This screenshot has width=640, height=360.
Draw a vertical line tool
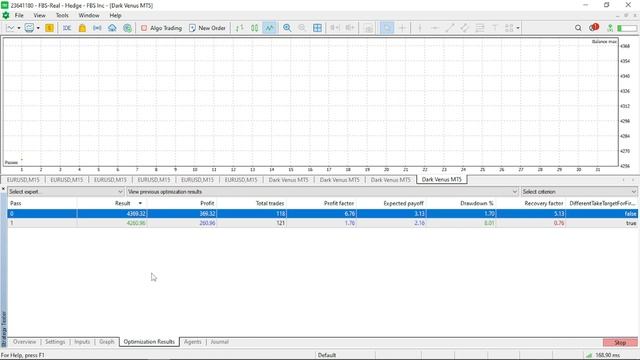(420, 28)
